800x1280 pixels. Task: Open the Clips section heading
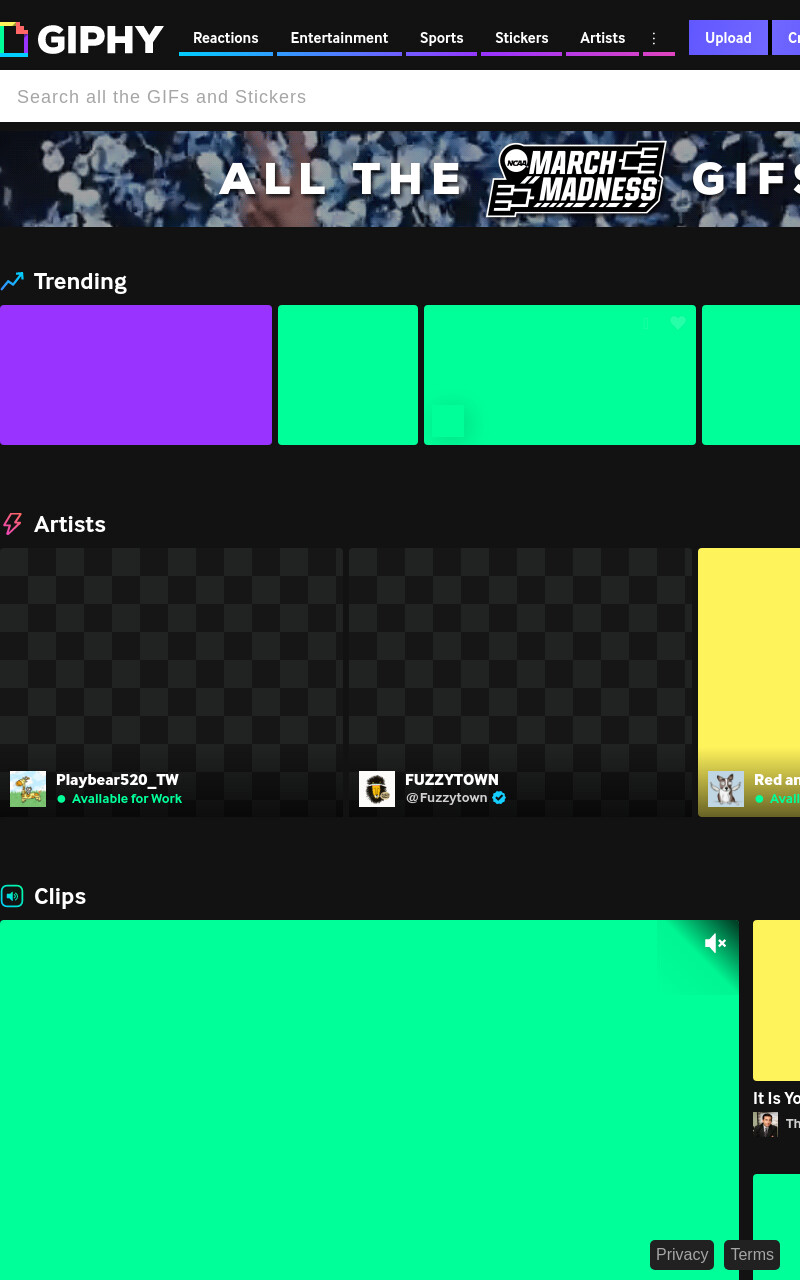click(60, 897)
